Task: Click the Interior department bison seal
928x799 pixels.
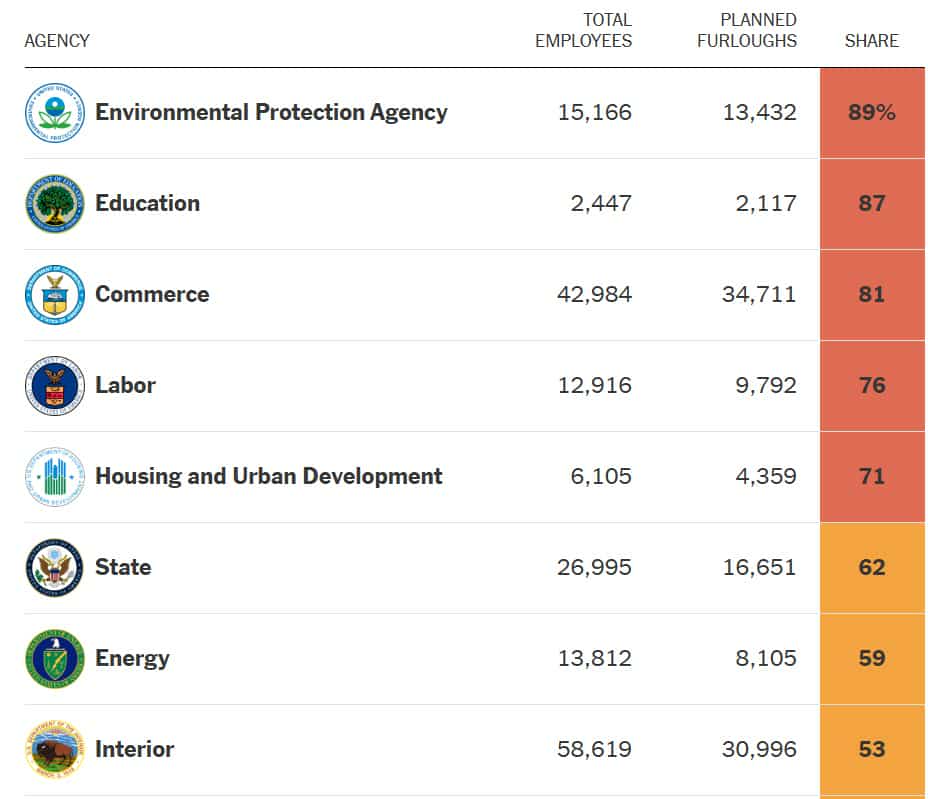Action: pos(55,750)
